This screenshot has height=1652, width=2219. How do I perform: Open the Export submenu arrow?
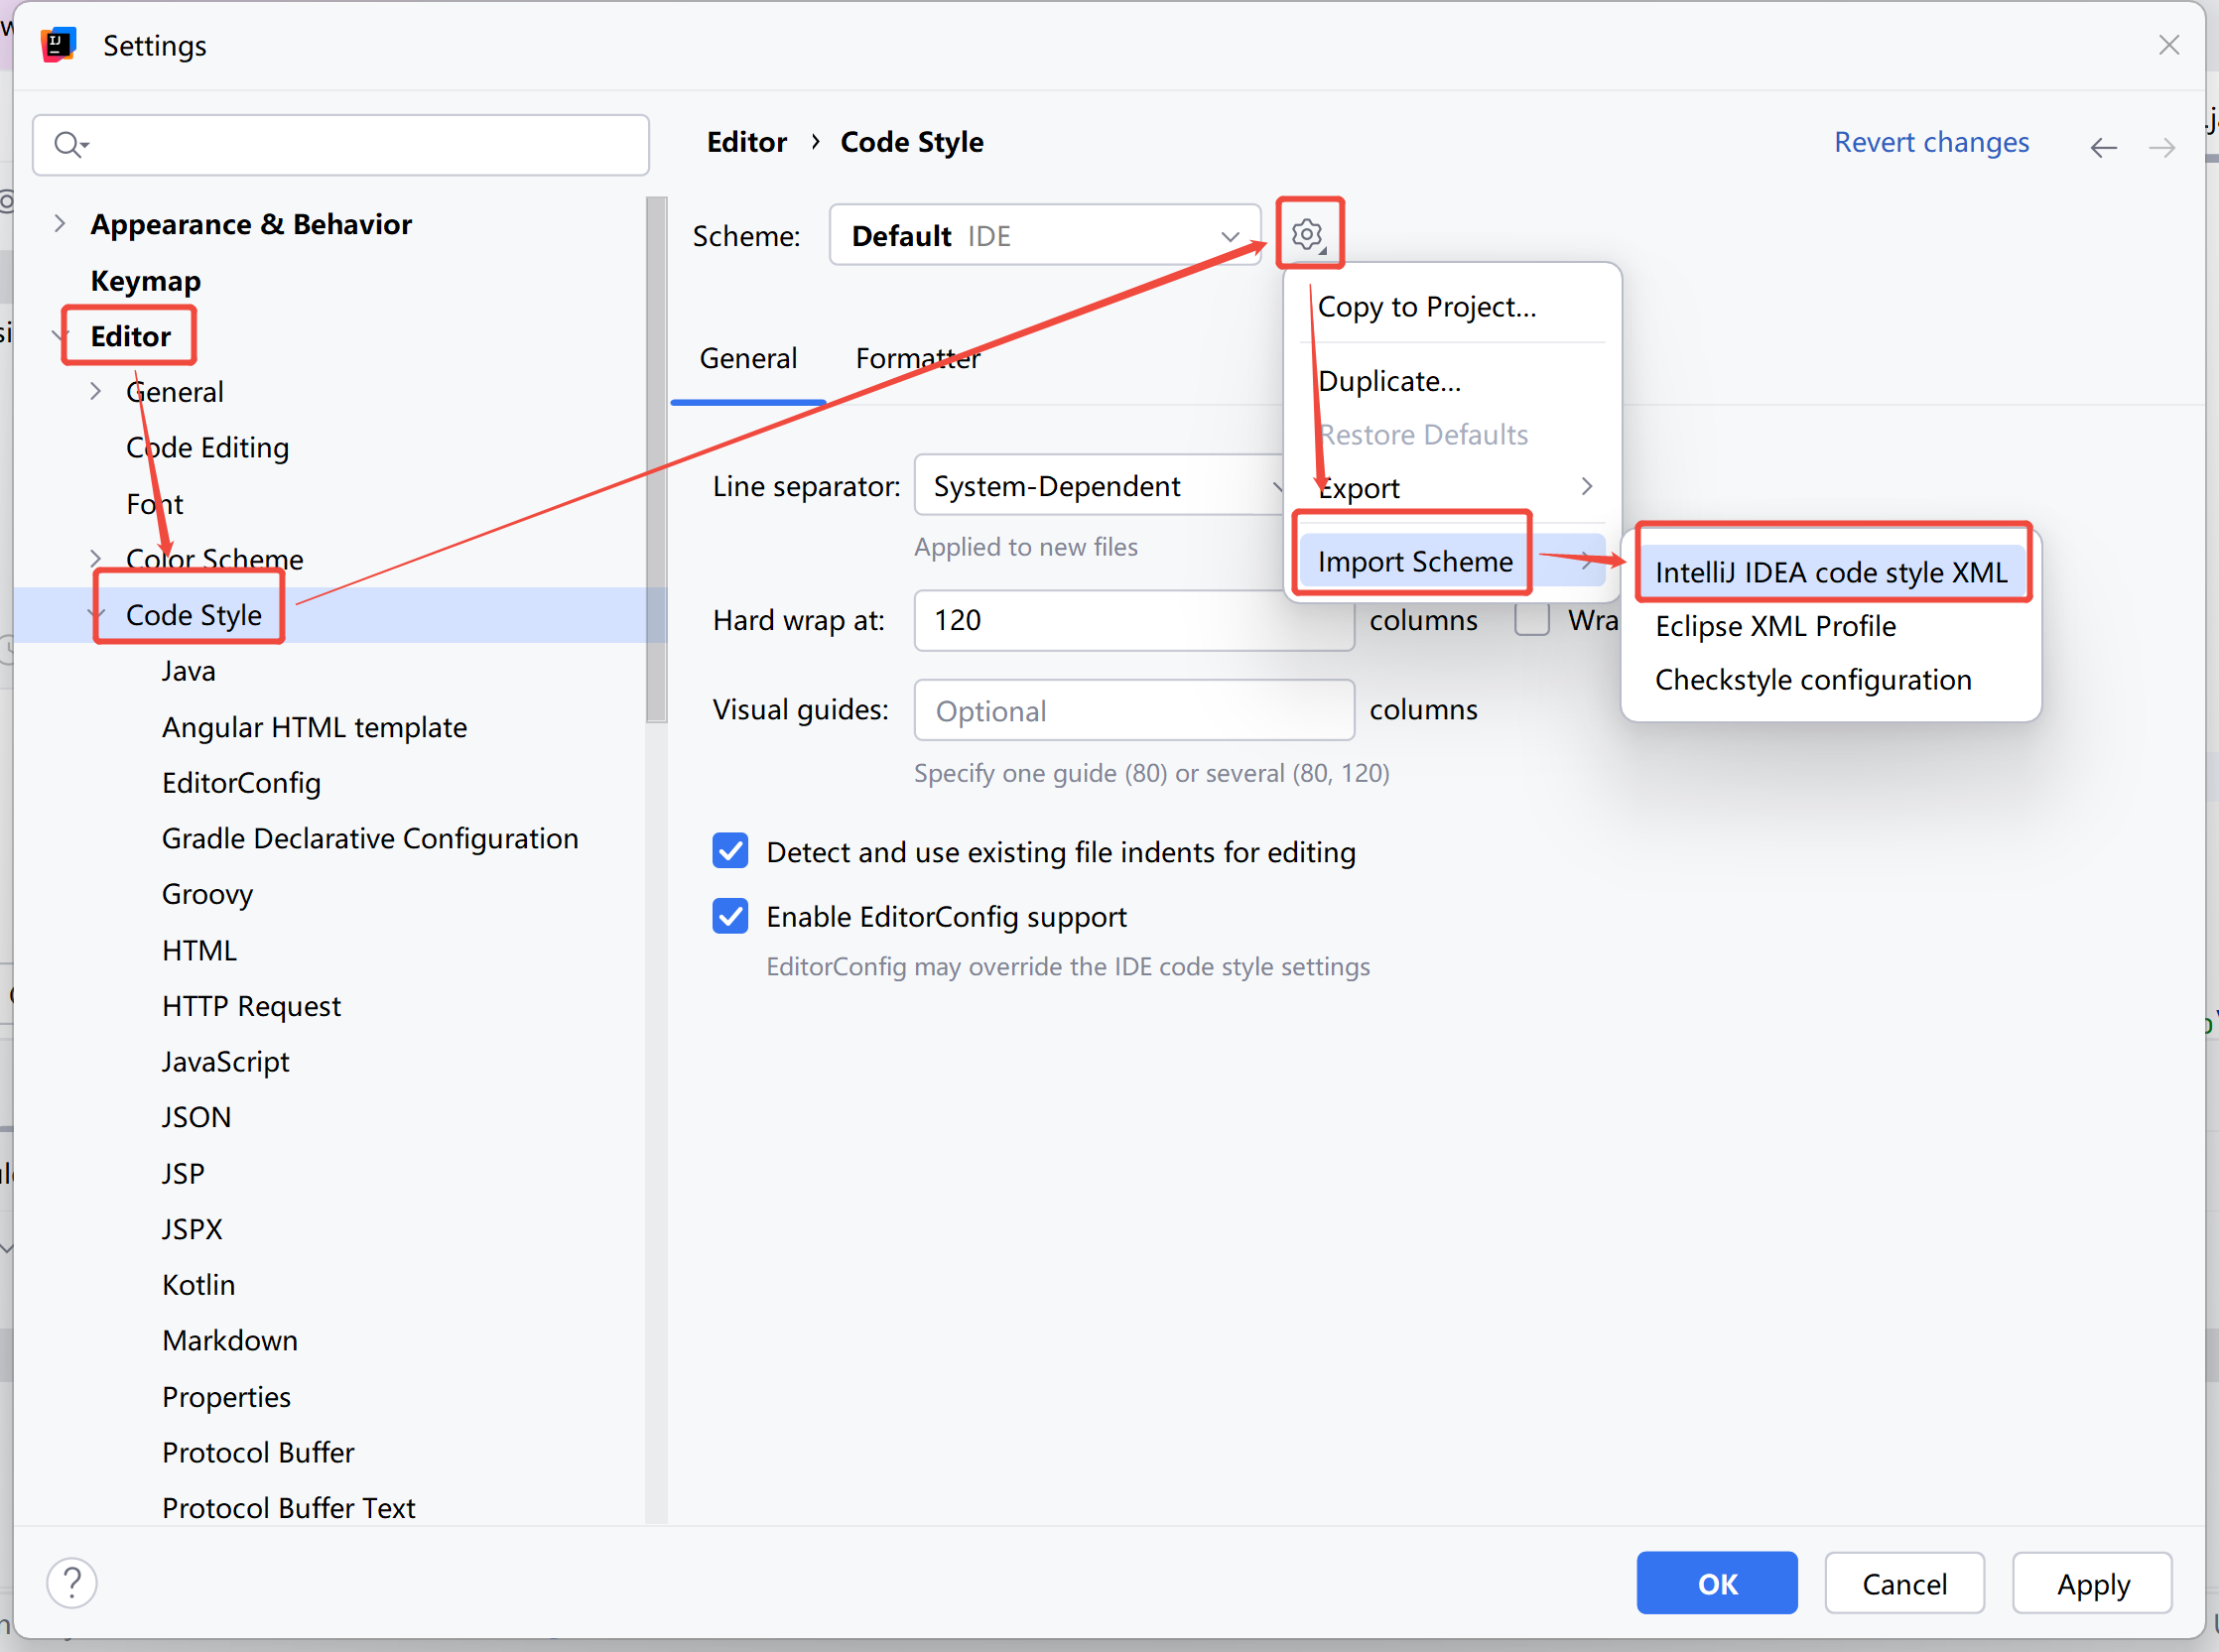click(1586, 487)
